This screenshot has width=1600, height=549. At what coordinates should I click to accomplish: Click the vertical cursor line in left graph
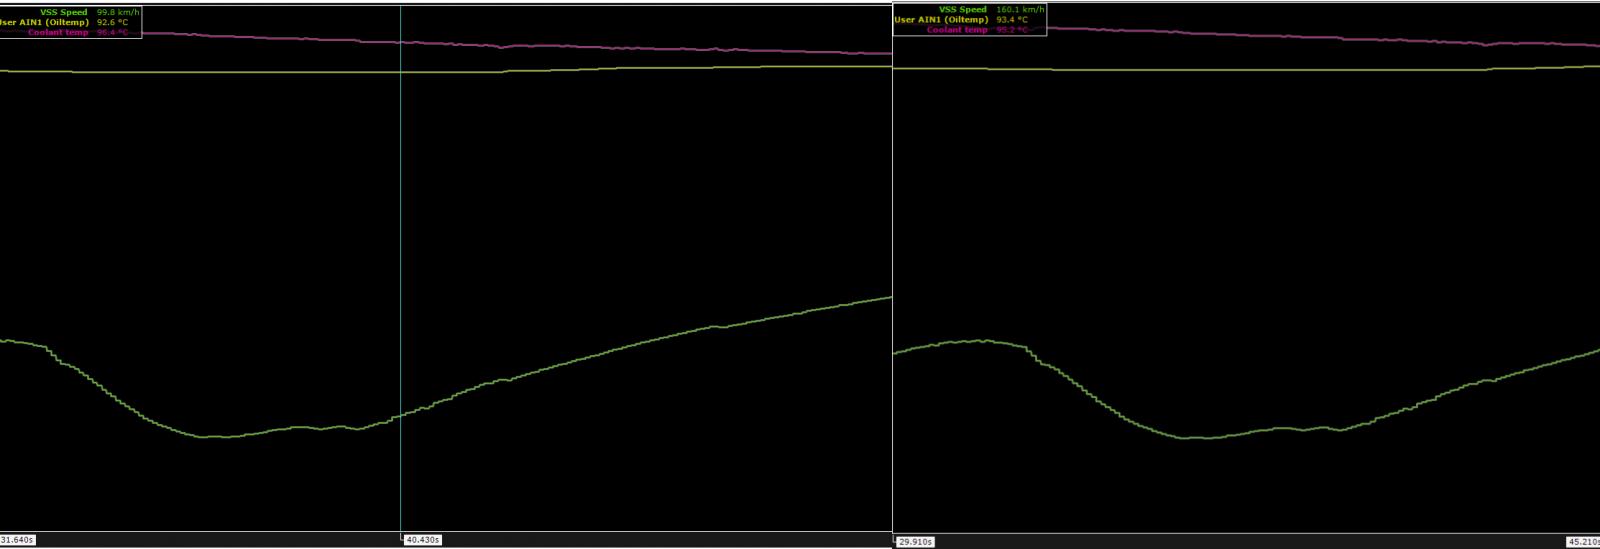401,250
